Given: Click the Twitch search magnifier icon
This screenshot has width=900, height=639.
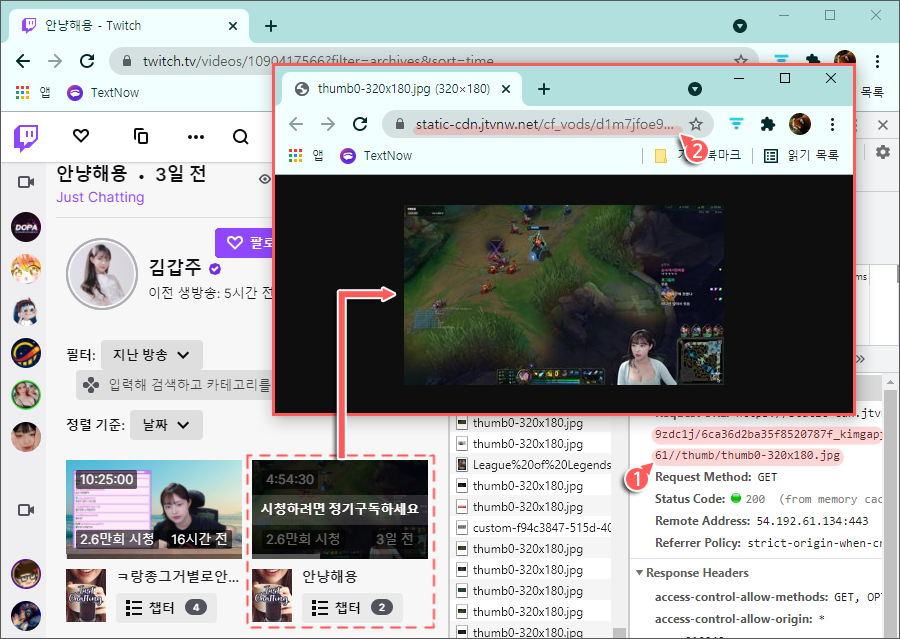Looking at the screenshot, I should [240, 137].
